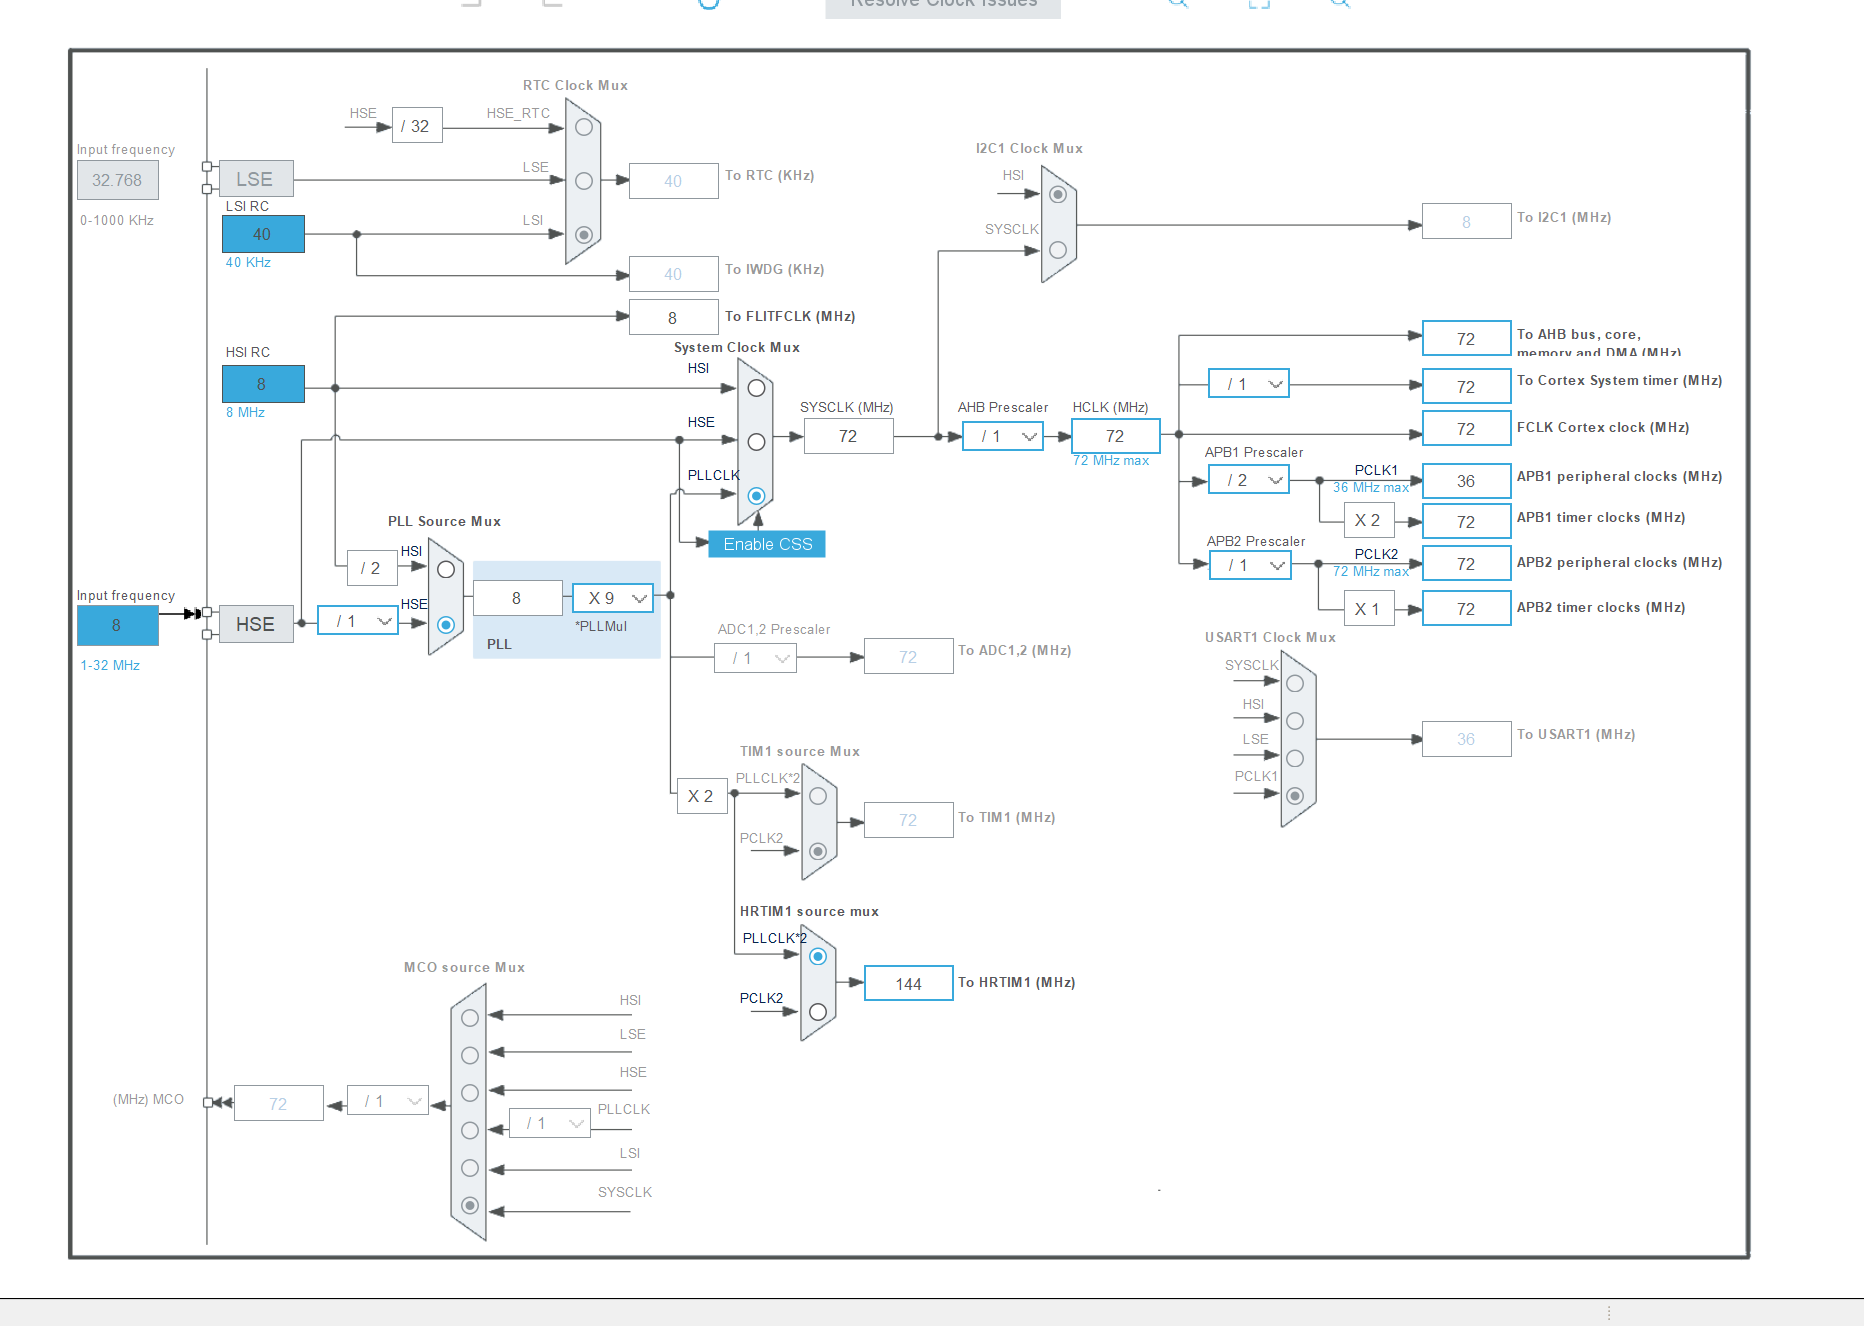
Task: Select PLLCLK*2 in the TIM1 source mux
Action: [x=818, y=796]
